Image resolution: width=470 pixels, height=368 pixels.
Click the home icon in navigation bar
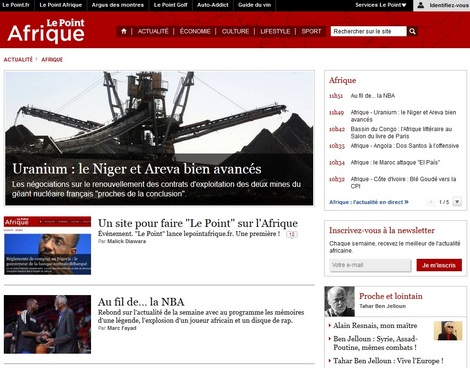[x=124, y=31]
